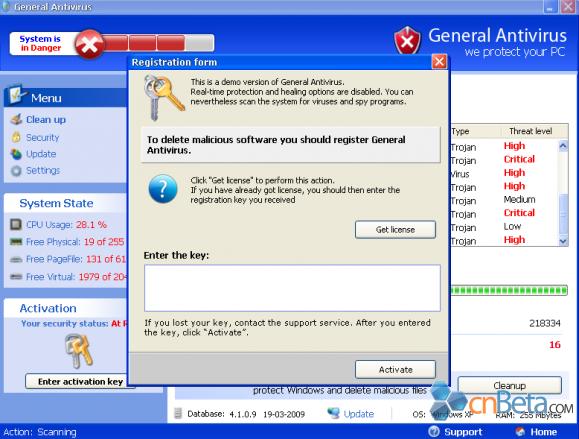
Task: Click in the Enter the key field
Action: tap(292, 288)
